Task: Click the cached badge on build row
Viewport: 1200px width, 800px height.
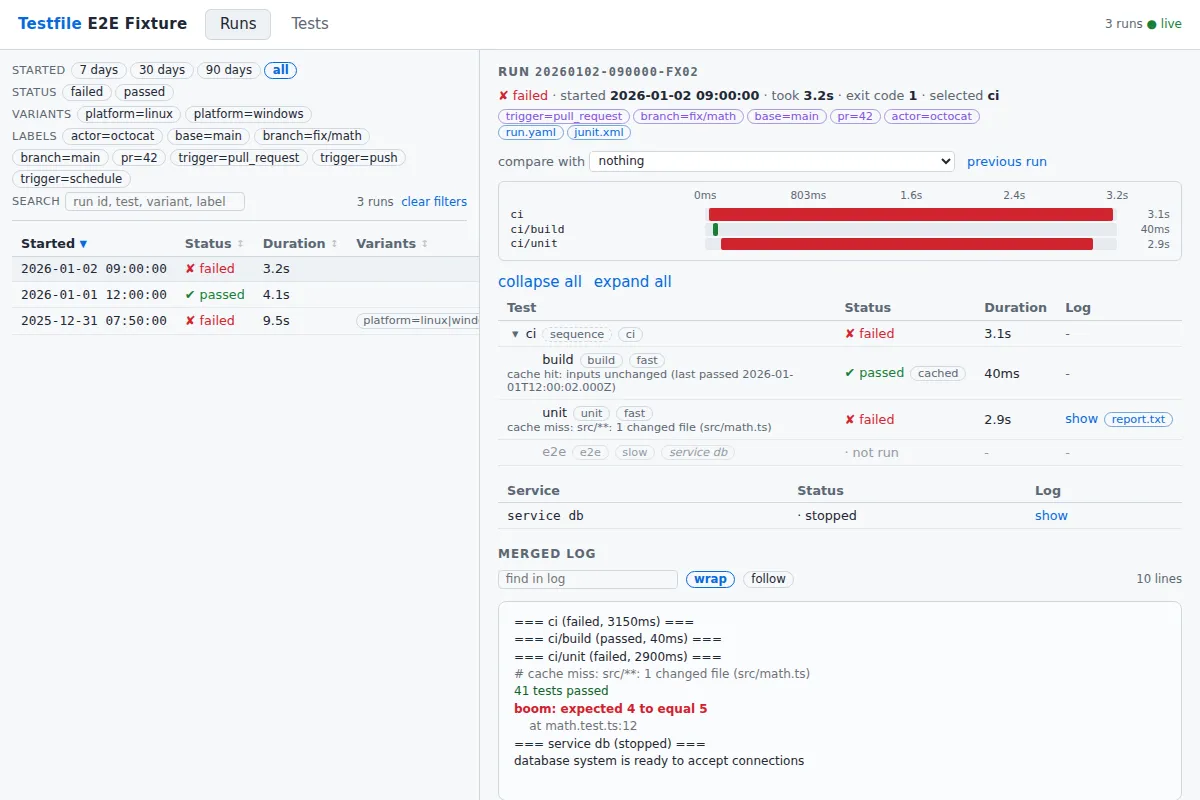Action: [938, 373]
